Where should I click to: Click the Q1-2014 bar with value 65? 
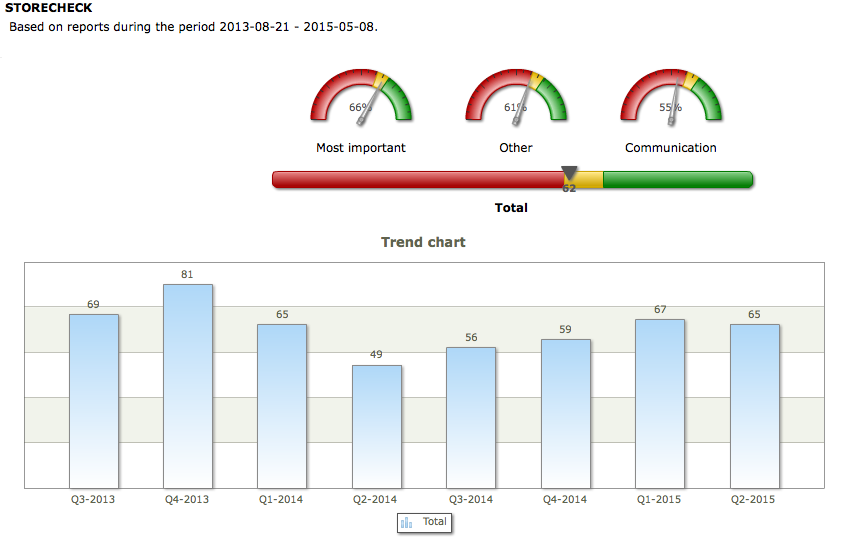coord(282,406)
